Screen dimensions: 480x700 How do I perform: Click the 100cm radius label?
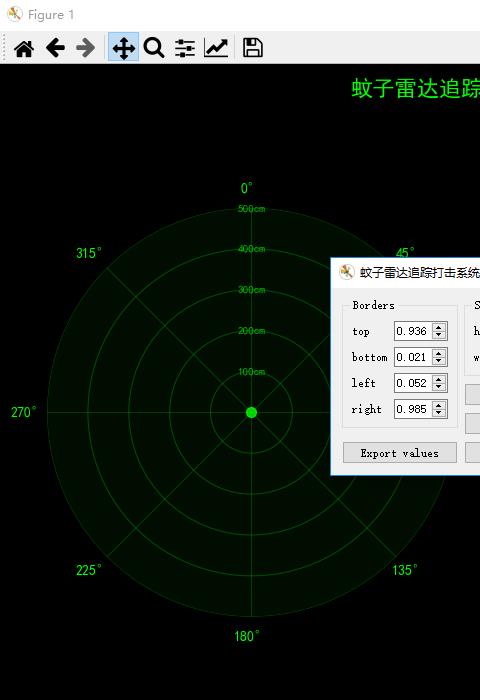[251, 371]
